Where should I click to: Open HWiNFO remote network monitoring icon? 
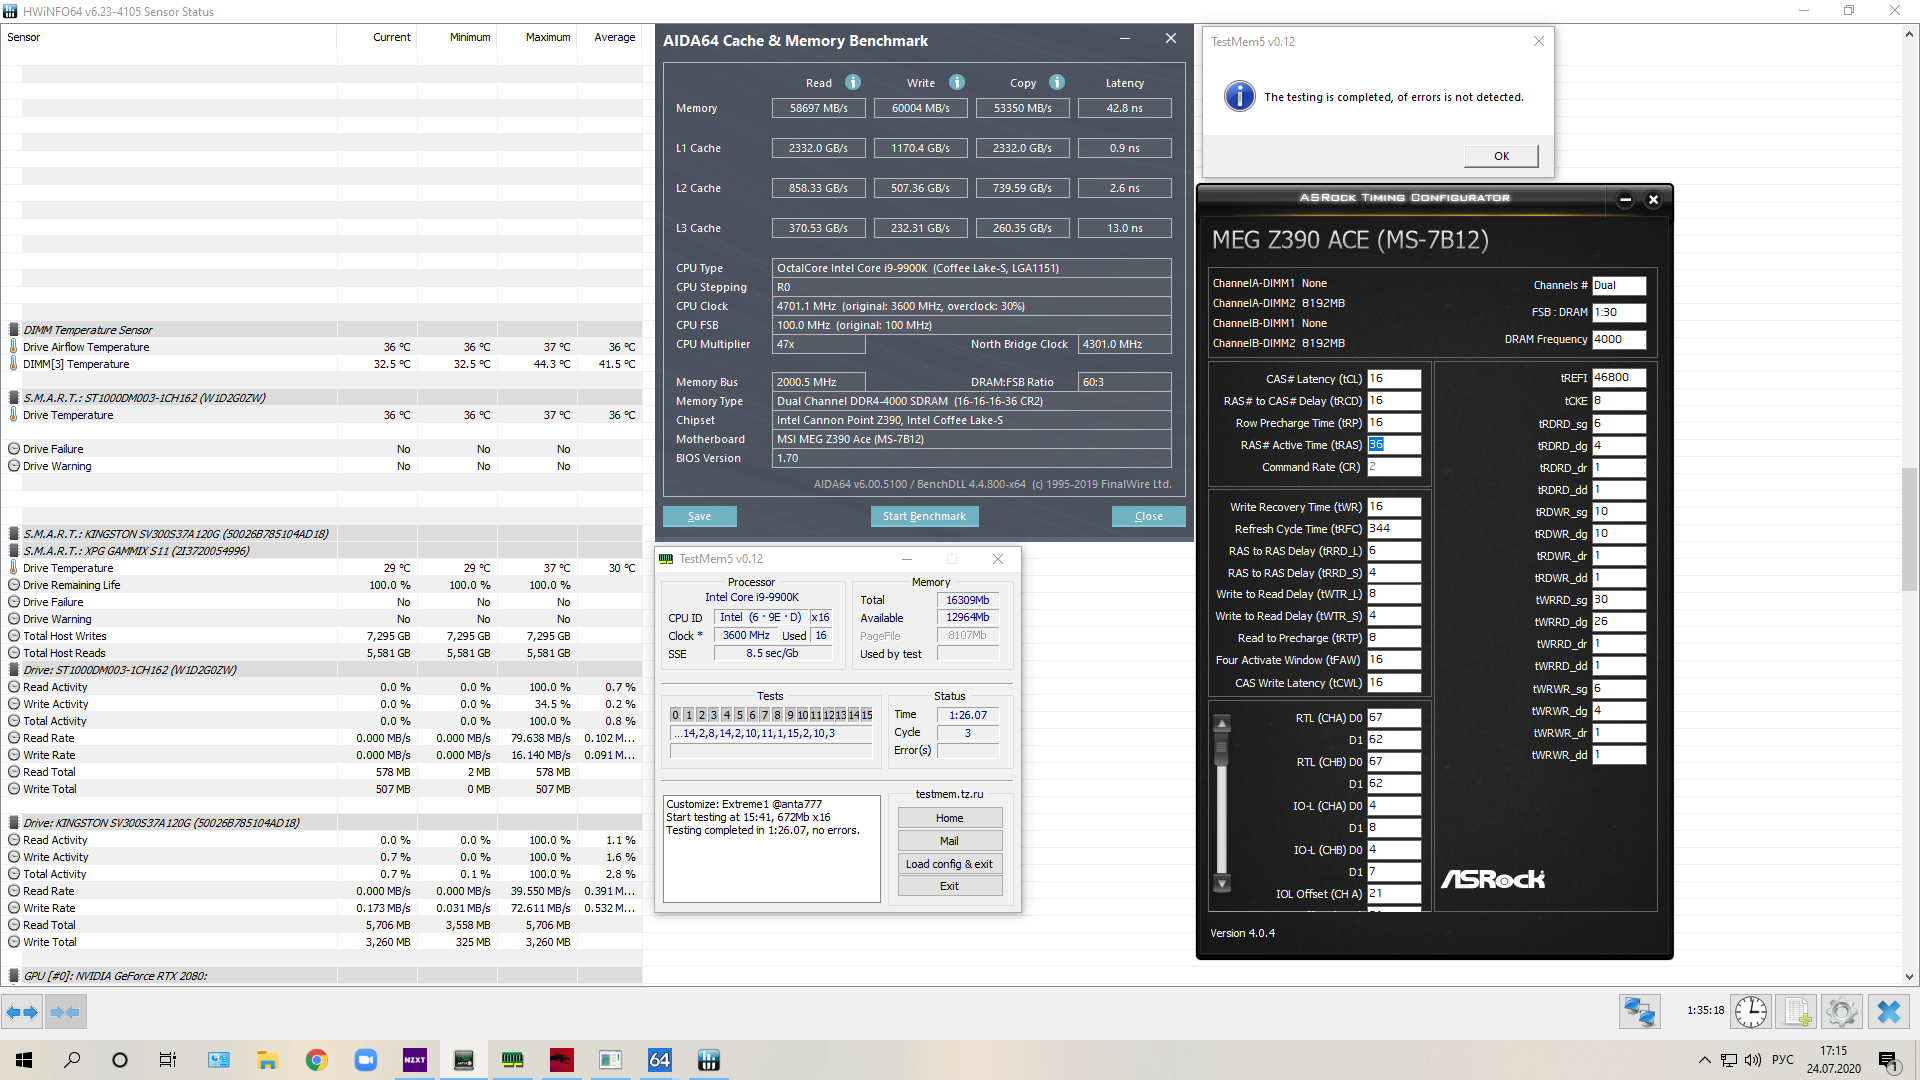tap(1639, 1012)
